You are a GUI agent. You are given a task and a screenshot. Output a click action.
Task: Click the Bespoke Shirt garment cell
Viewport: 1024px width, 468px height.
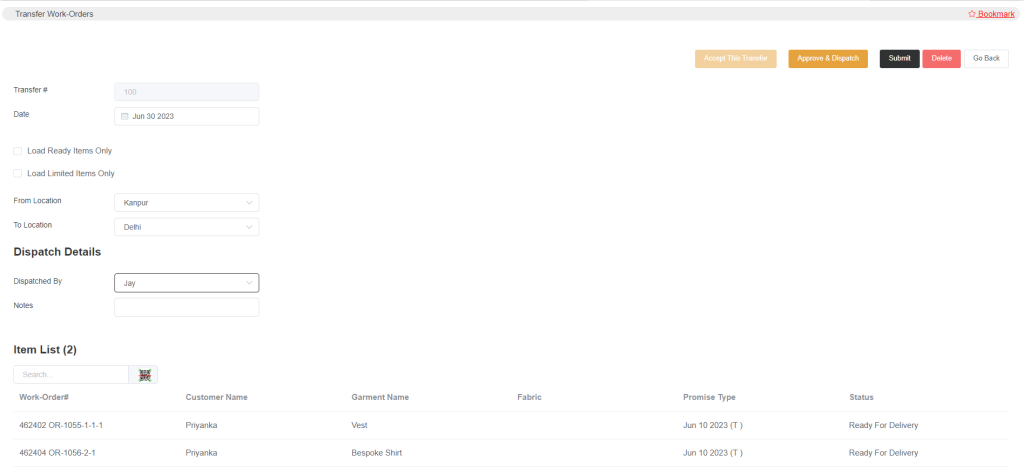pyautogui.click(x=377, y=453)
